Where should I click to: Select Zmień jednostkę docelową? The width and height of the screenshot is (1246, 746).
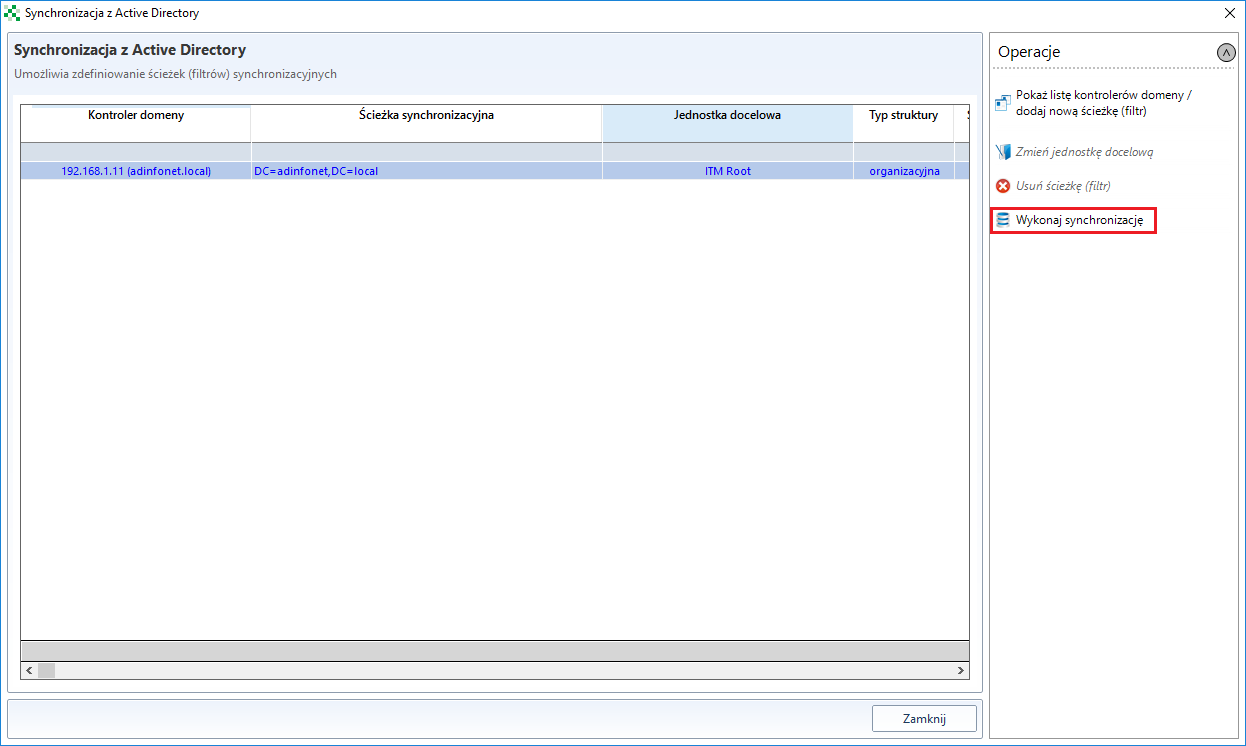[1084, 152]
